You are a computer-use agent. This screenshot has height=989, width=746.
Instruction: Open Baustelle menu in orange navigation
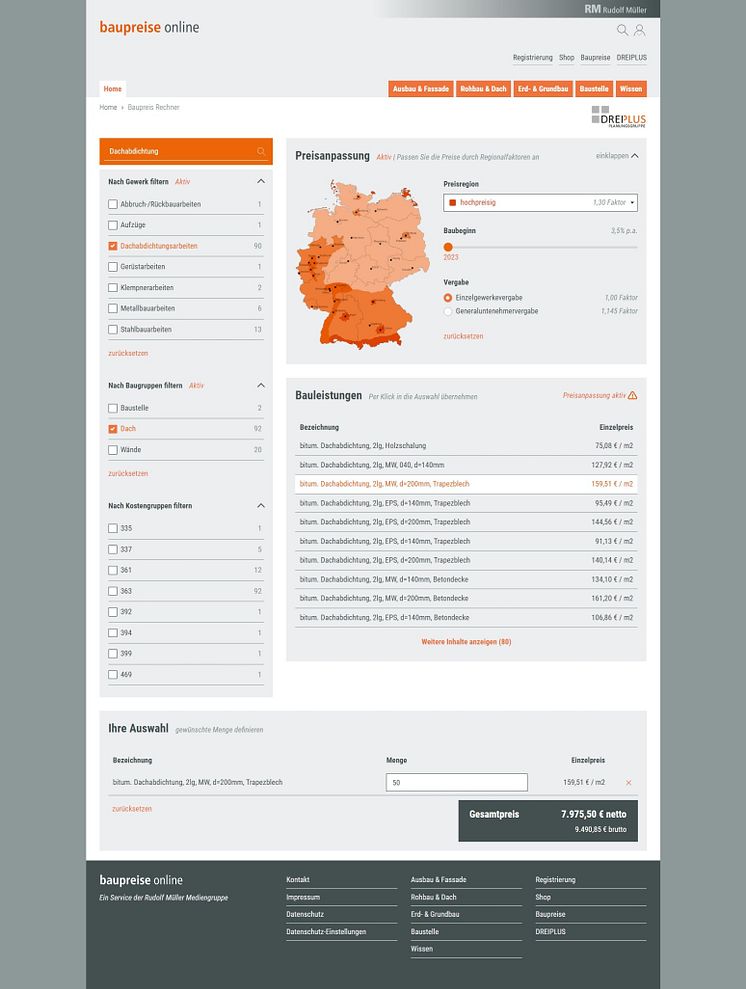594,89
